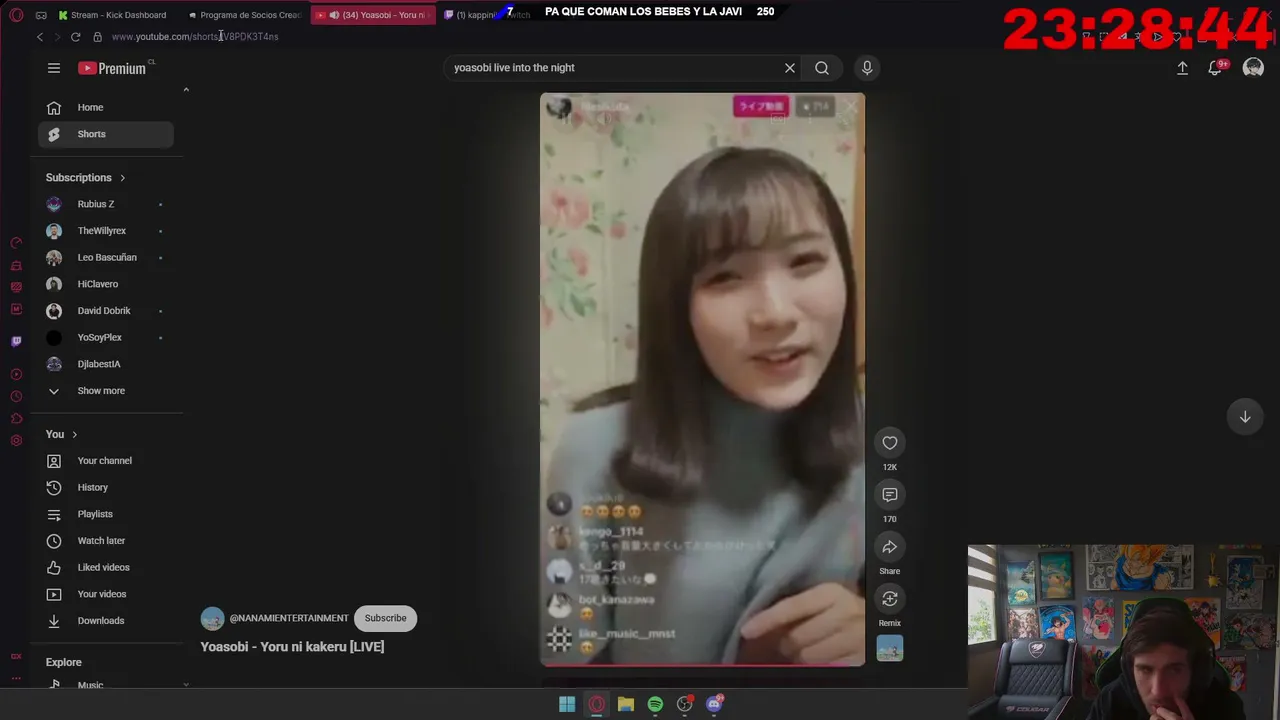Start voice search with the microphone

point(867,68)
